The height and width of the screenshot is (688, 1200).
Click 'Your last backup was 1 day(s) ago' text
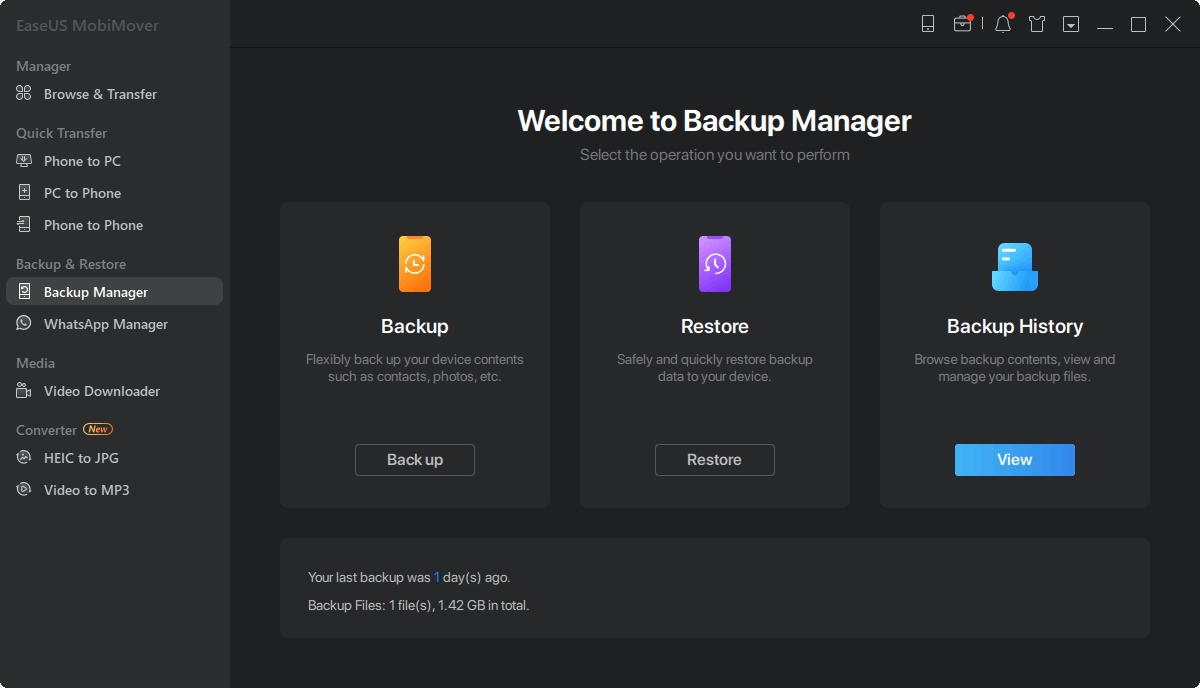409,577
